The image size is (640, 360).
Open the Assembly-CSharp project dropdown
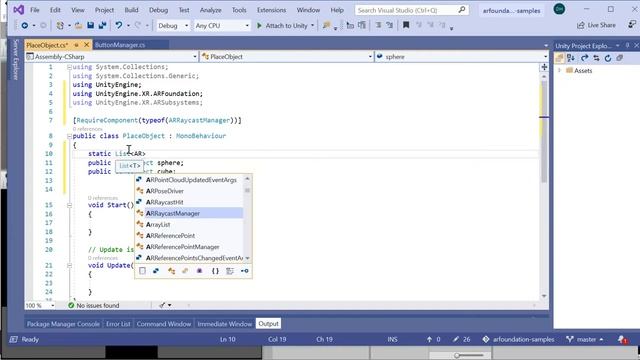point(111,57)
